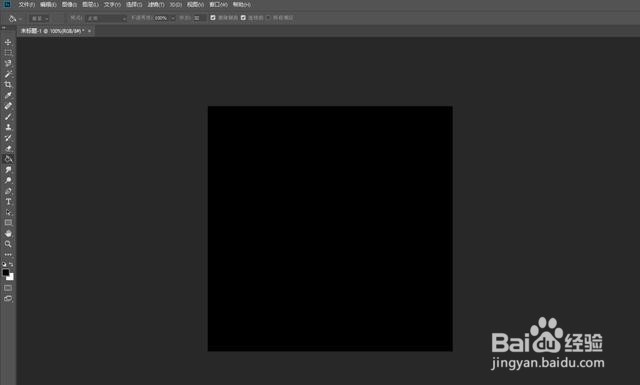Click the Photoshop logo icon
640x385 pixels.
tap(7, 4)
